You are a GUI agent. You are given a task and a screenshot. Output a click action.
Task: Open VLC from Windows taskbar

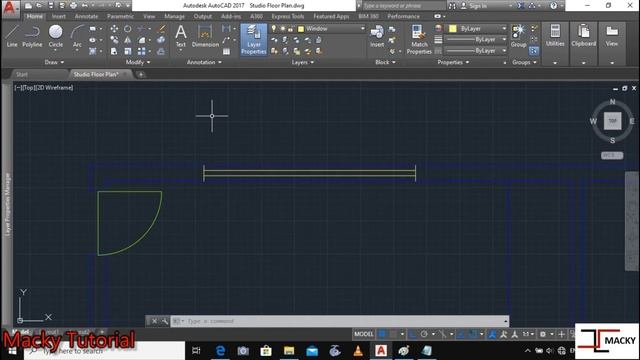click(x=358, y=351)
